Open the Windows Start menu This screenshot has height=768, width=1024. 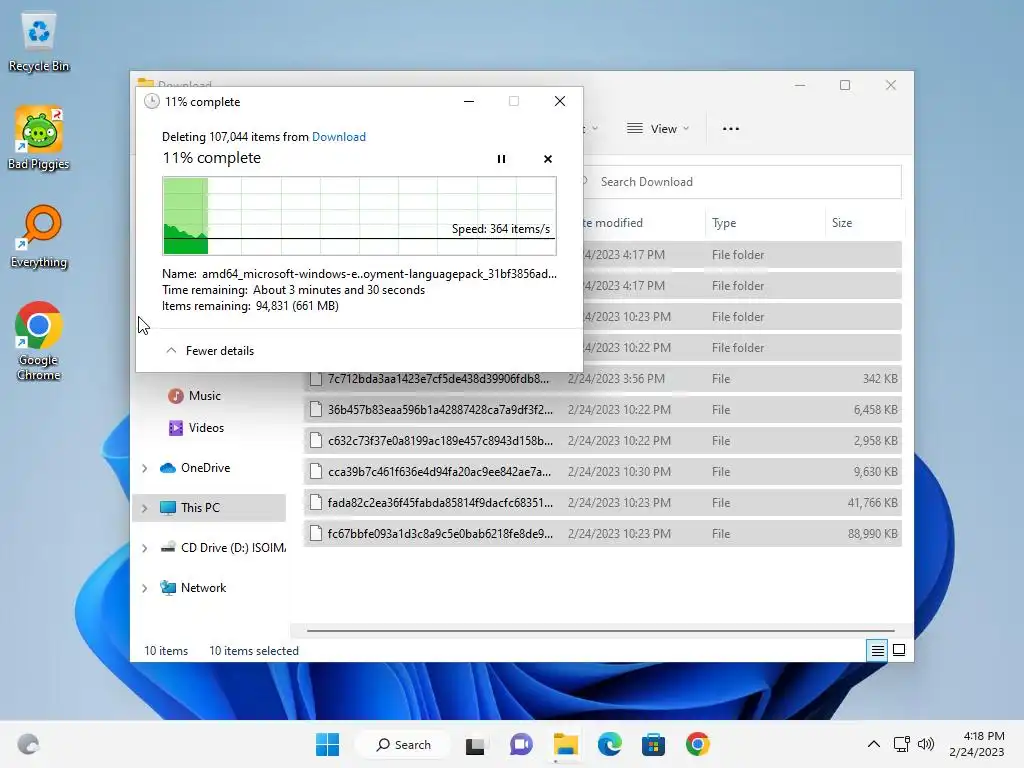pyautogui.click(x=327, y=744)
